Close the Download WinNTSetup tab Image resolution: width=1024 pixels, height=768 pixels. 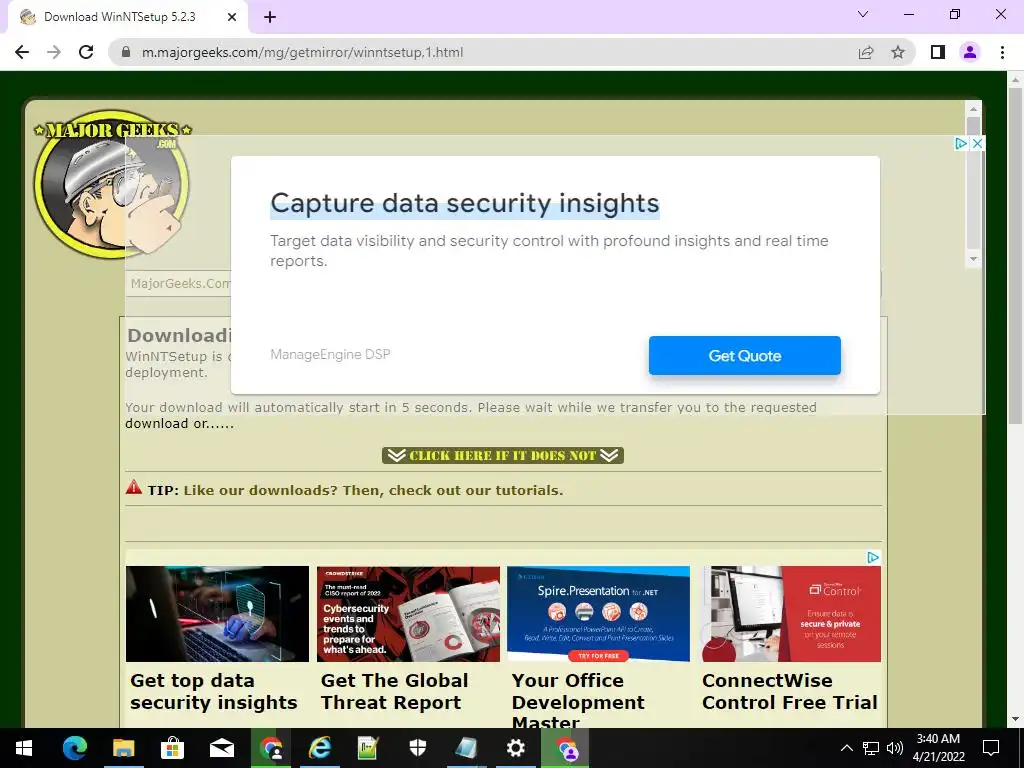[231, 17]
